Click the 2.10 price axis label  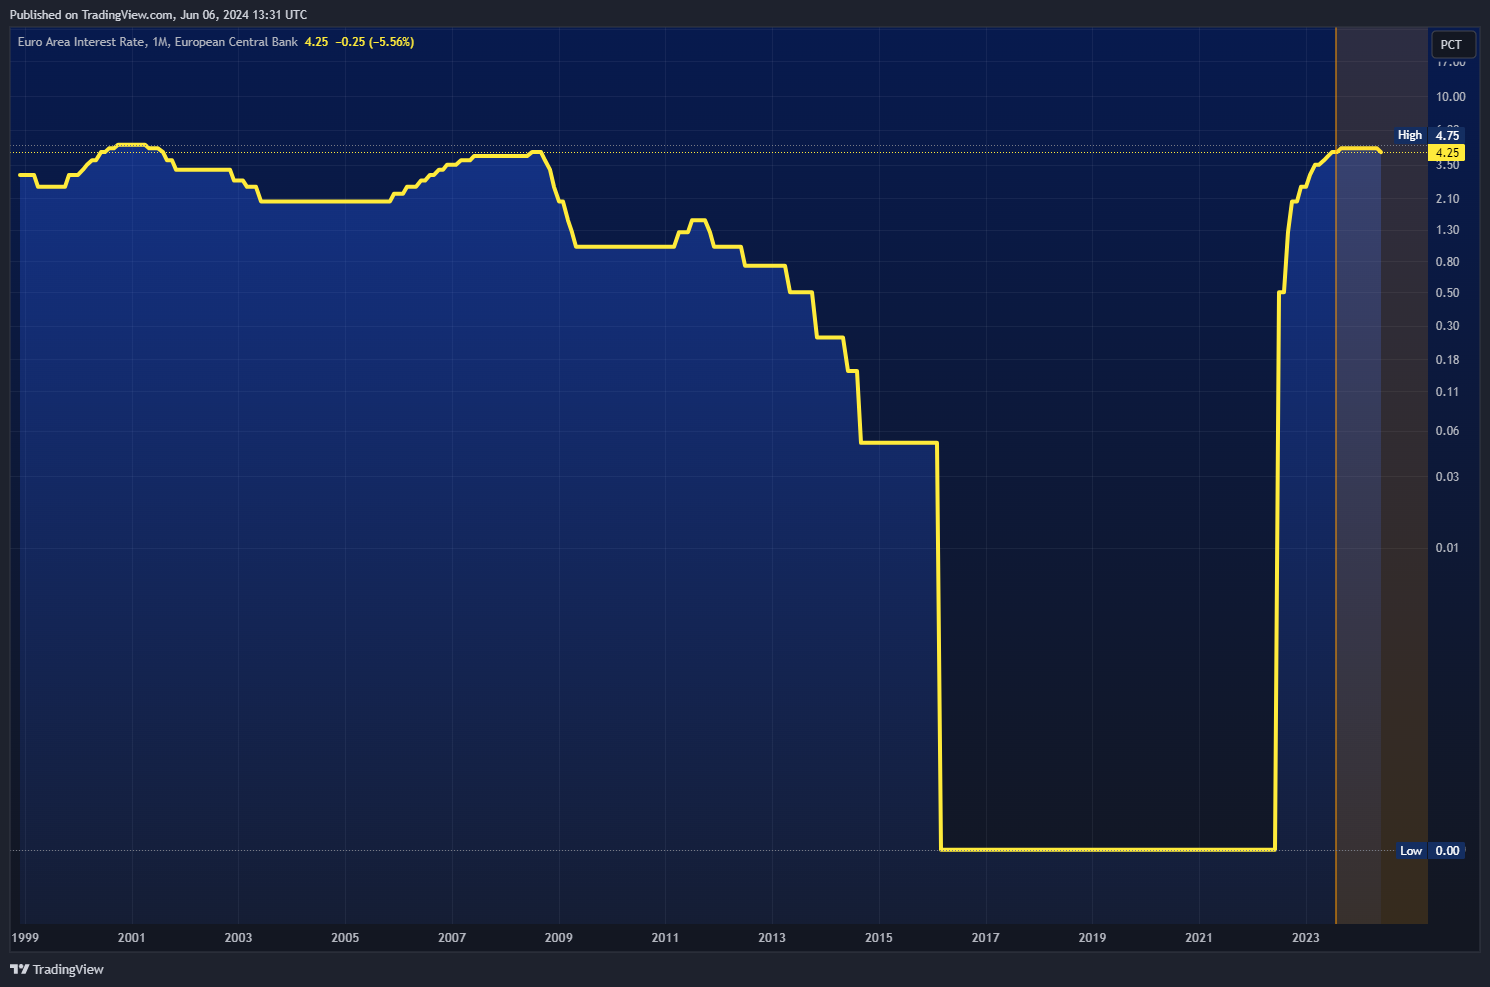(1447, 199)
